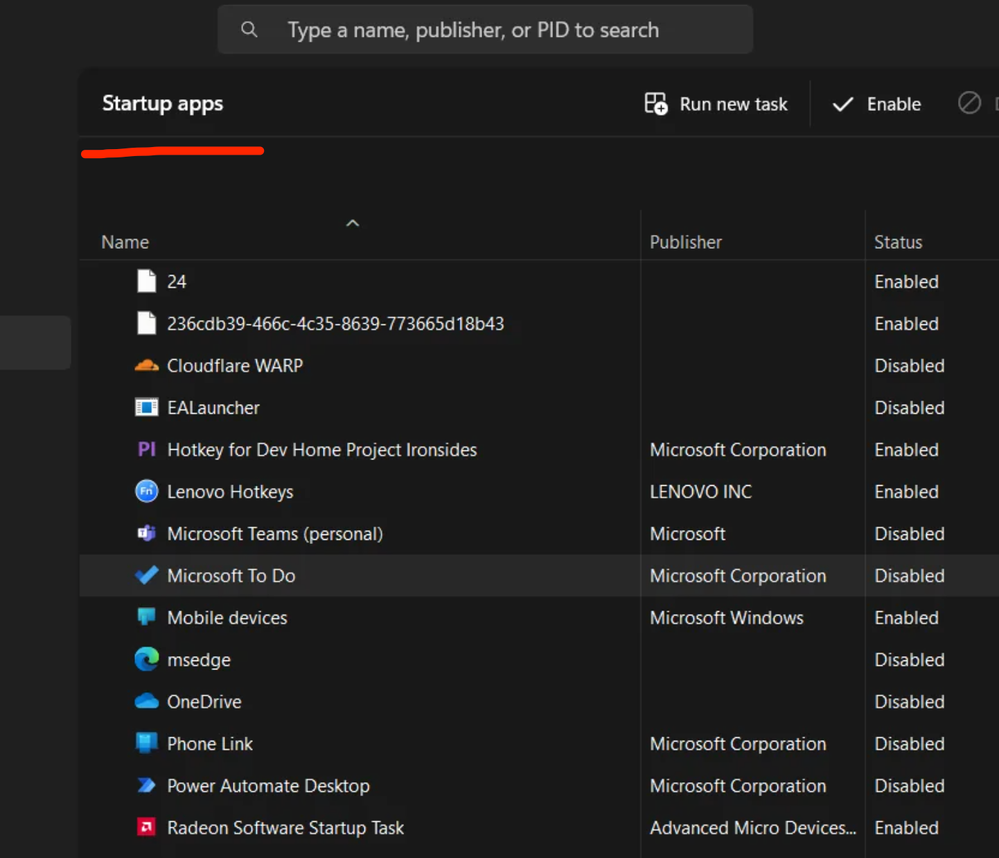
Task: Click the search magnifier icon
Action: [249, 29]
